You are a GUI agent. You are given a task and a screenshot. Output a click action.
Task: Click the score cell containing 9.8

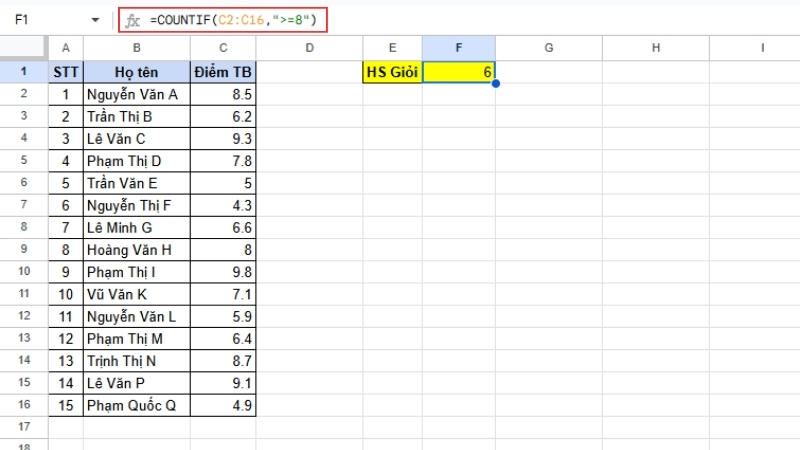coord(222,271)
